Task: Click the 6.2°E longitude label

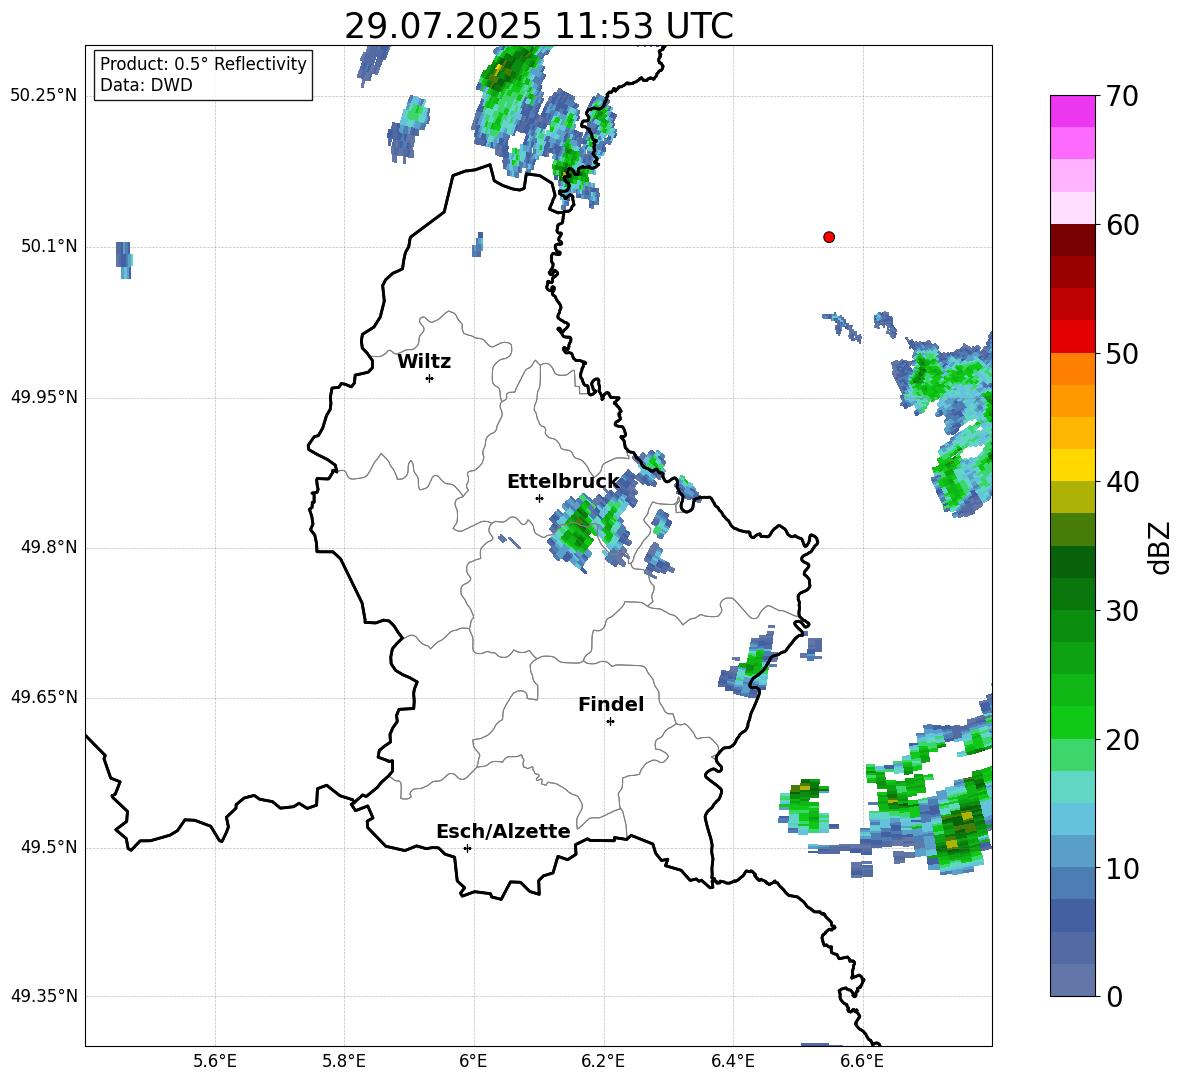Action: (x=603, y=1061)
